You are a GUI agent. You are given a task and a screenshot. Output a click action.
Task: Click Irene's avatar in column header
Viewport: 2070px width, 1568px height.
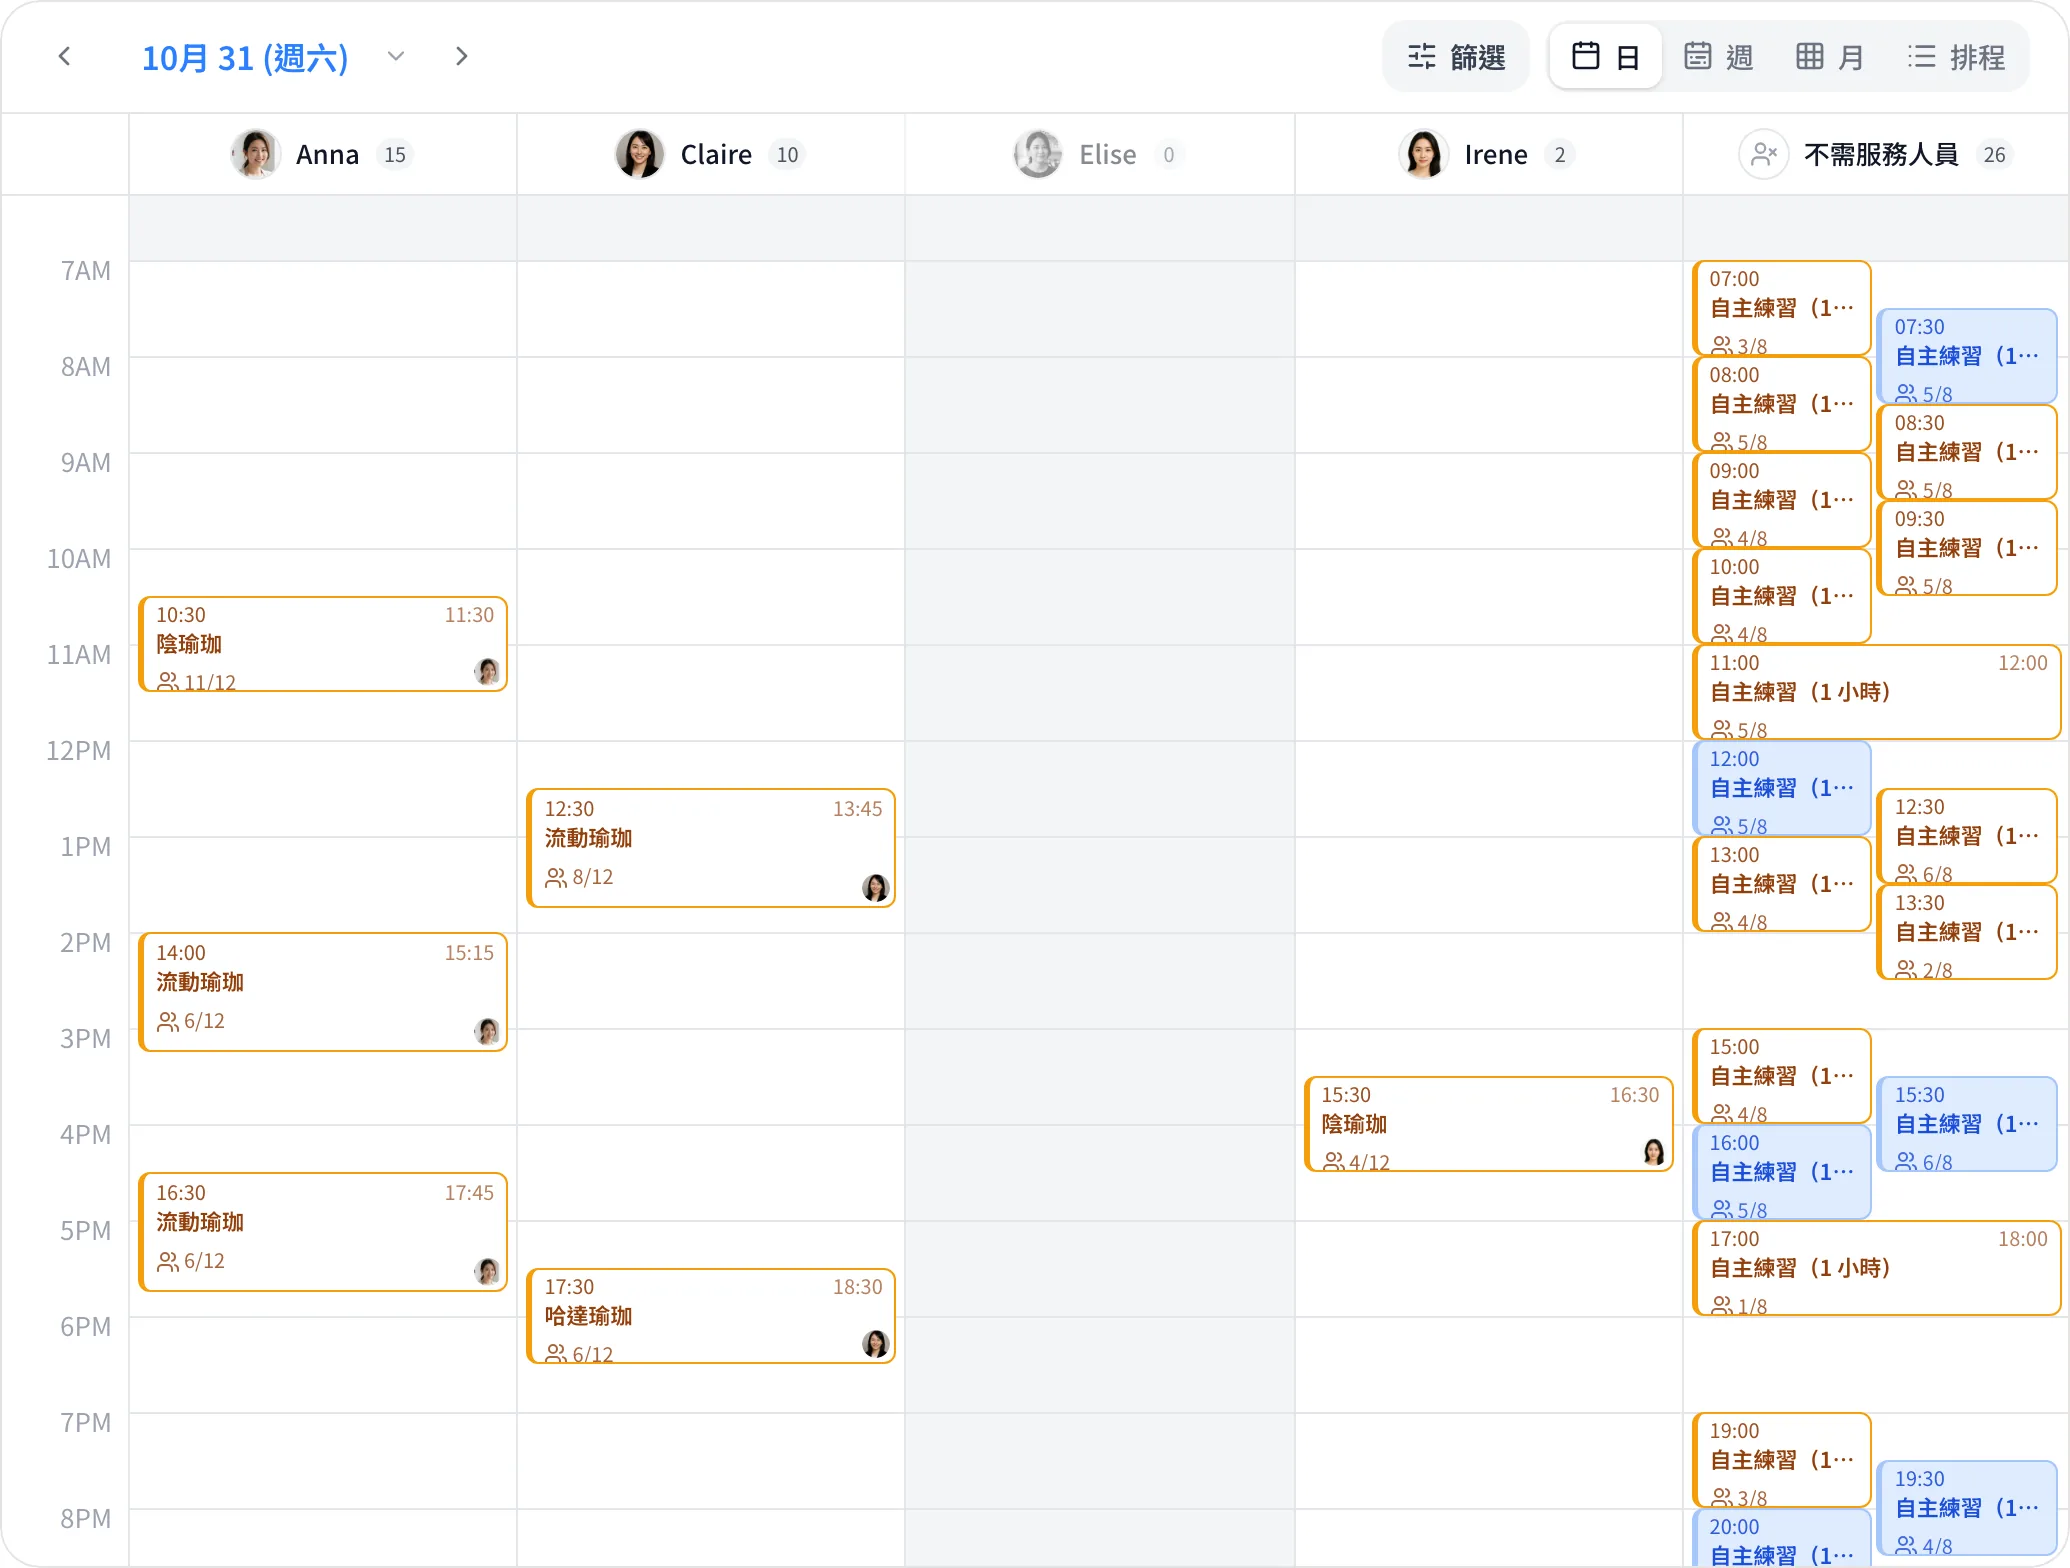(1423, 154)
